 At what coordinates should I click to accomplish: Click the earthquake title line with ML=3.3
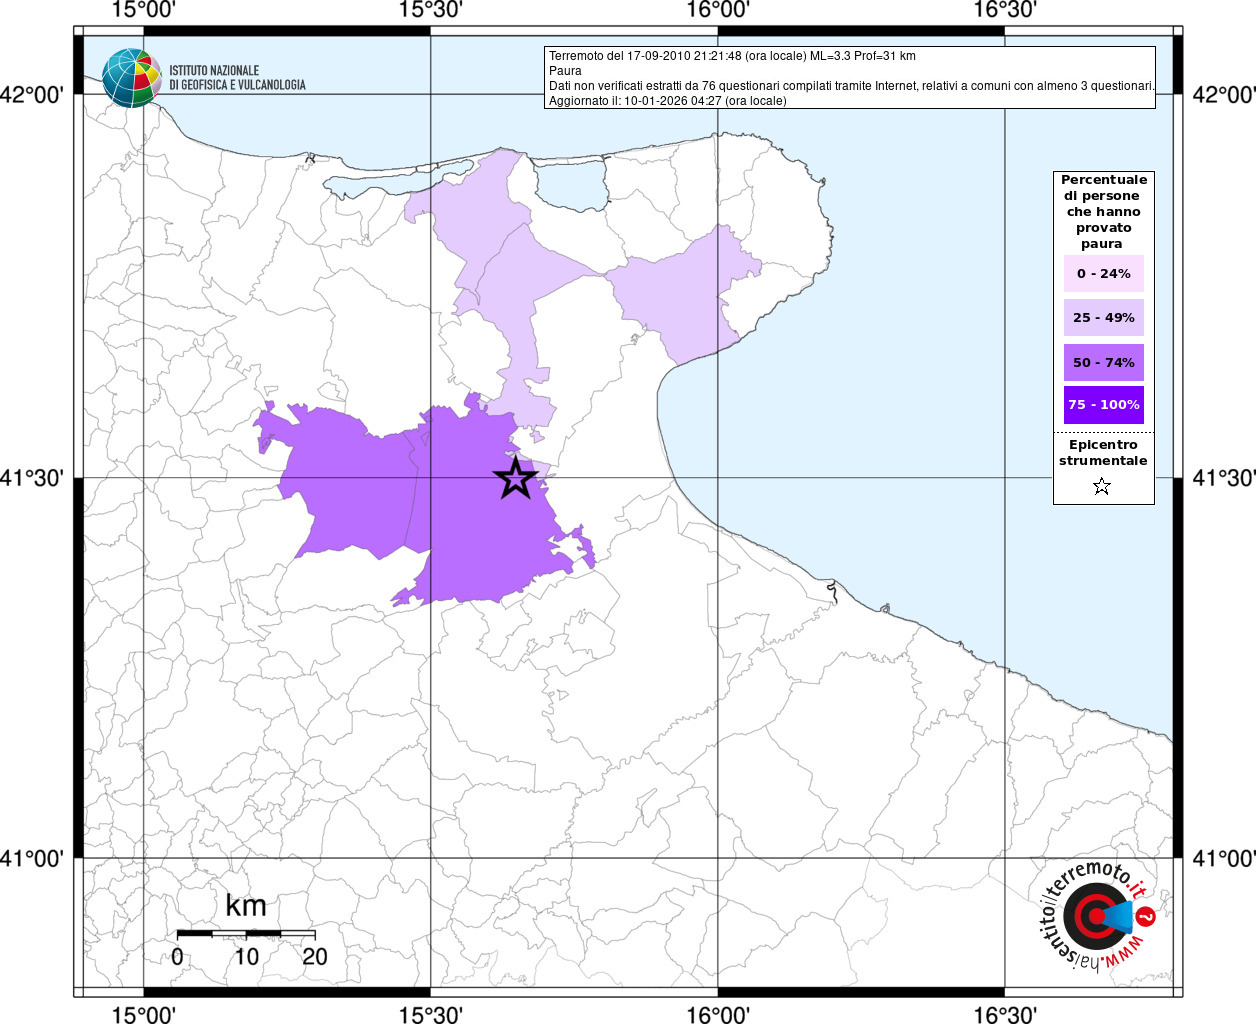point(732,56)
